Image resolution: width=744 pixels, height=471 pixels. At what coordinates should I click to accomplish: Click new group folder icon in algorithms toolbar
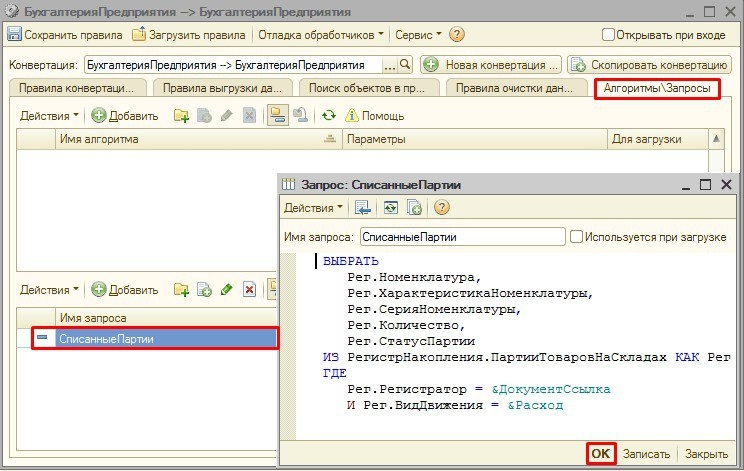(x=181, y=116)
